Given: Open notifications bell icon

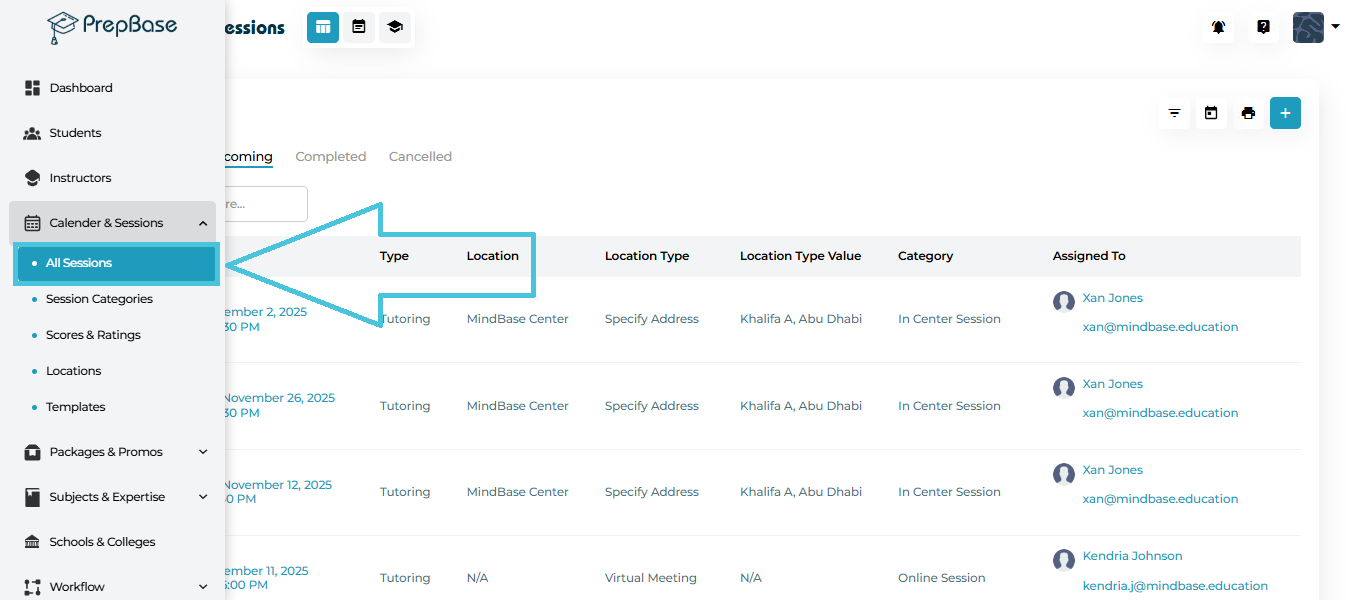Looking at the screenshot, I should (1218, 28).
